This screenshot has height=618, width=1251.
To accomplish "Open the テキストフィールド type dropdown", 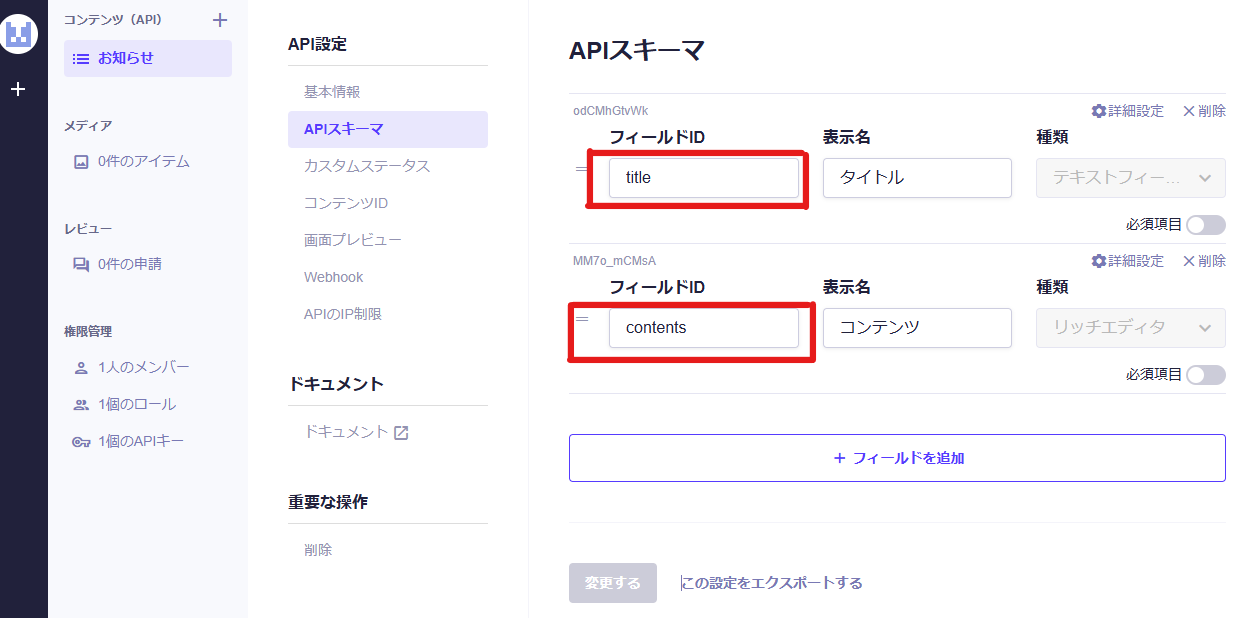I will click(1130, 178).
